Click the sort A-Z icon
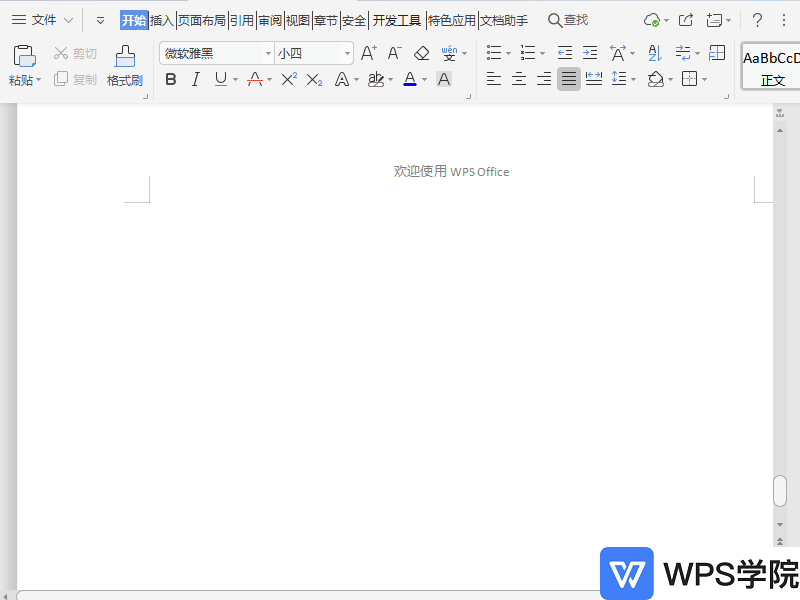 coord(654,53)
